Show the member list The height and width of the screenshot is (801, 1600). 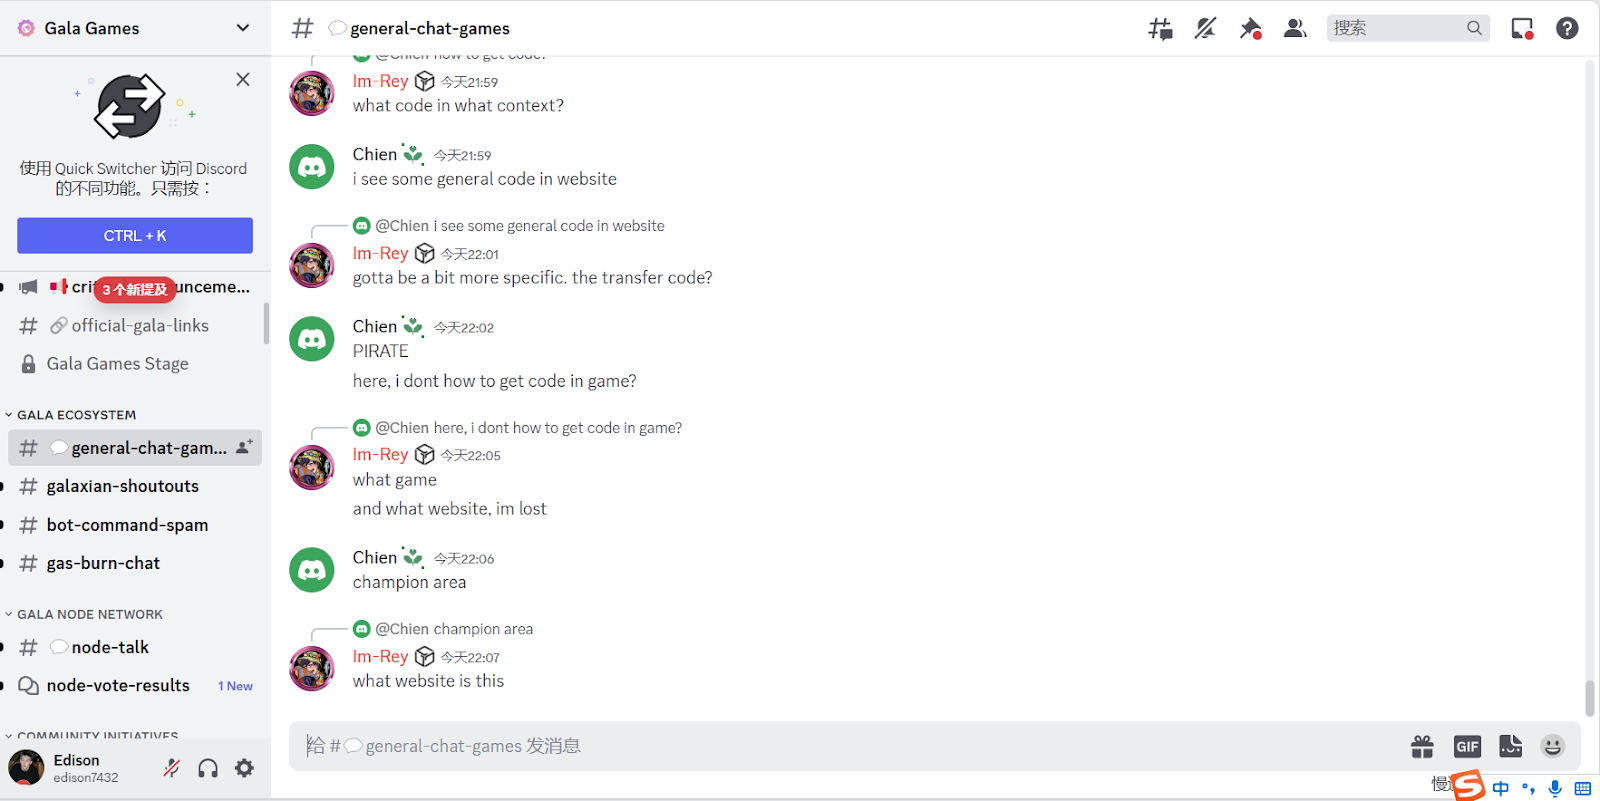tap(1294, 28)
